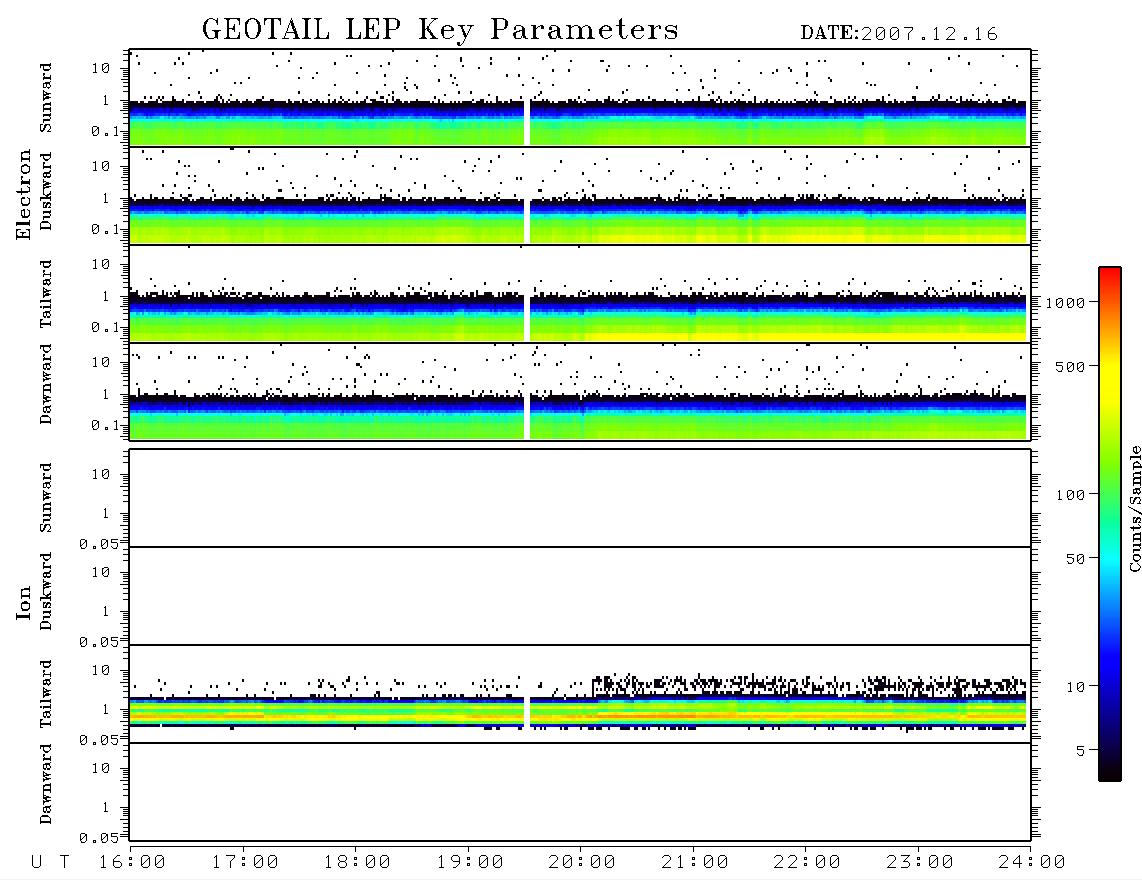Screen dimensions: 1142x880
Task: Click the Electron Tailward spectrogram panel
Action: [580, 294]
